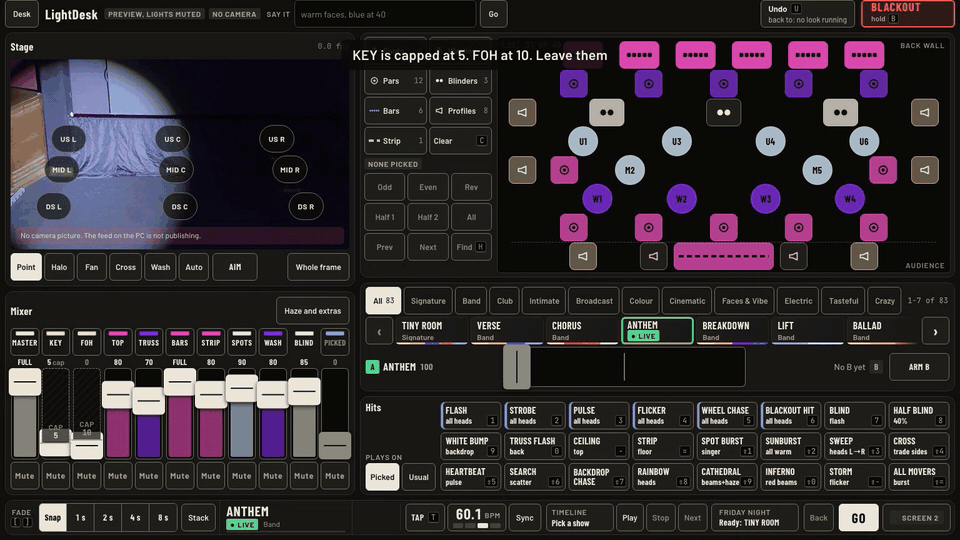
Task: Pick the Blinders fixture group
Action: point(460,81)
